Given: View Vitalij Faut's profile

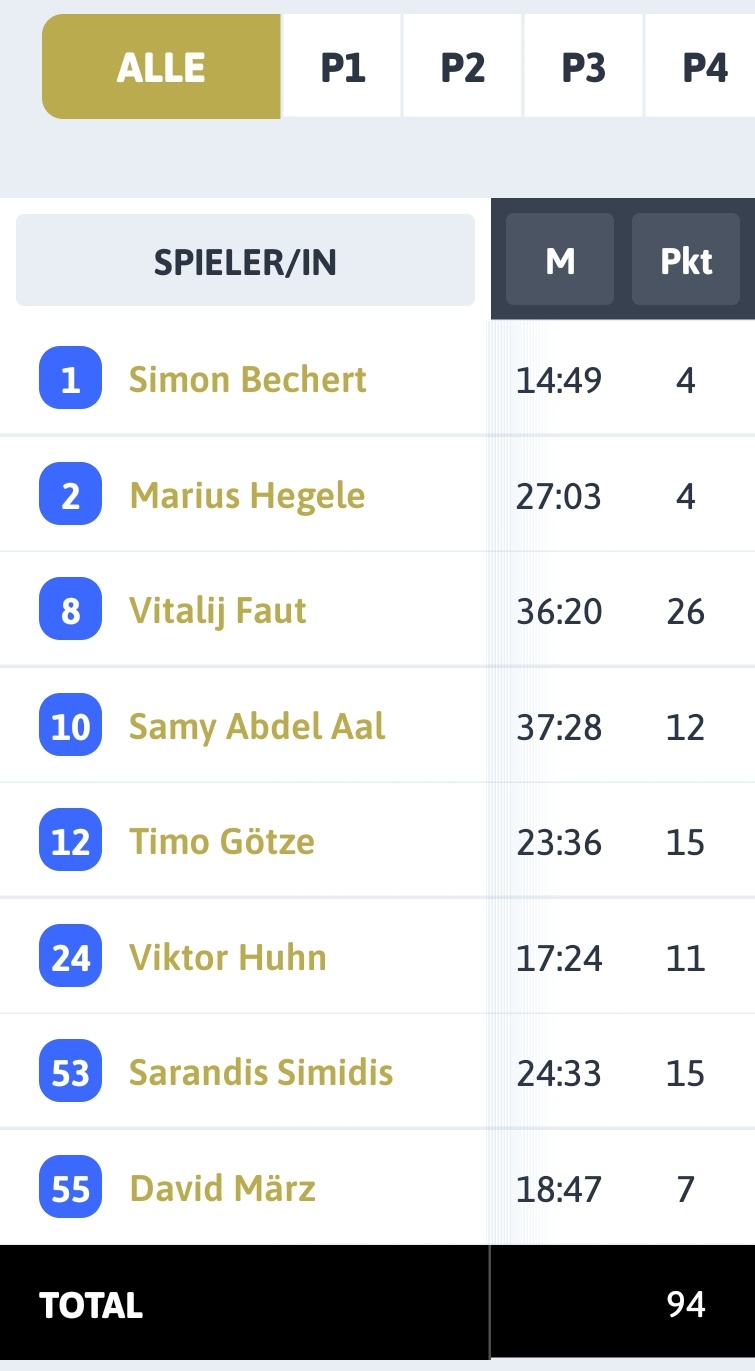Looking at the screenshot, I should [x=218, y=611].
